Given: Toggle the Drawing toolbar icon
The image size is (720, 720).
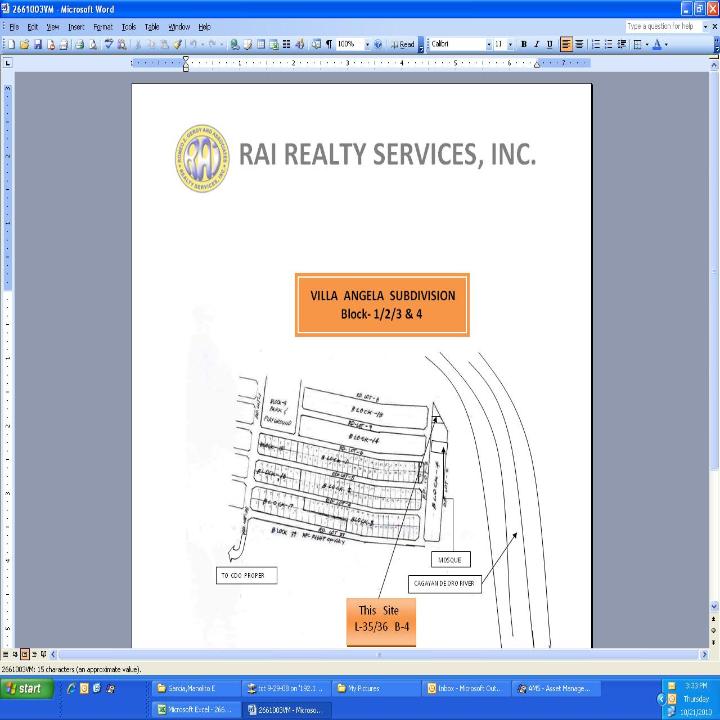Looking at the screenshot, I should point(300,45).
